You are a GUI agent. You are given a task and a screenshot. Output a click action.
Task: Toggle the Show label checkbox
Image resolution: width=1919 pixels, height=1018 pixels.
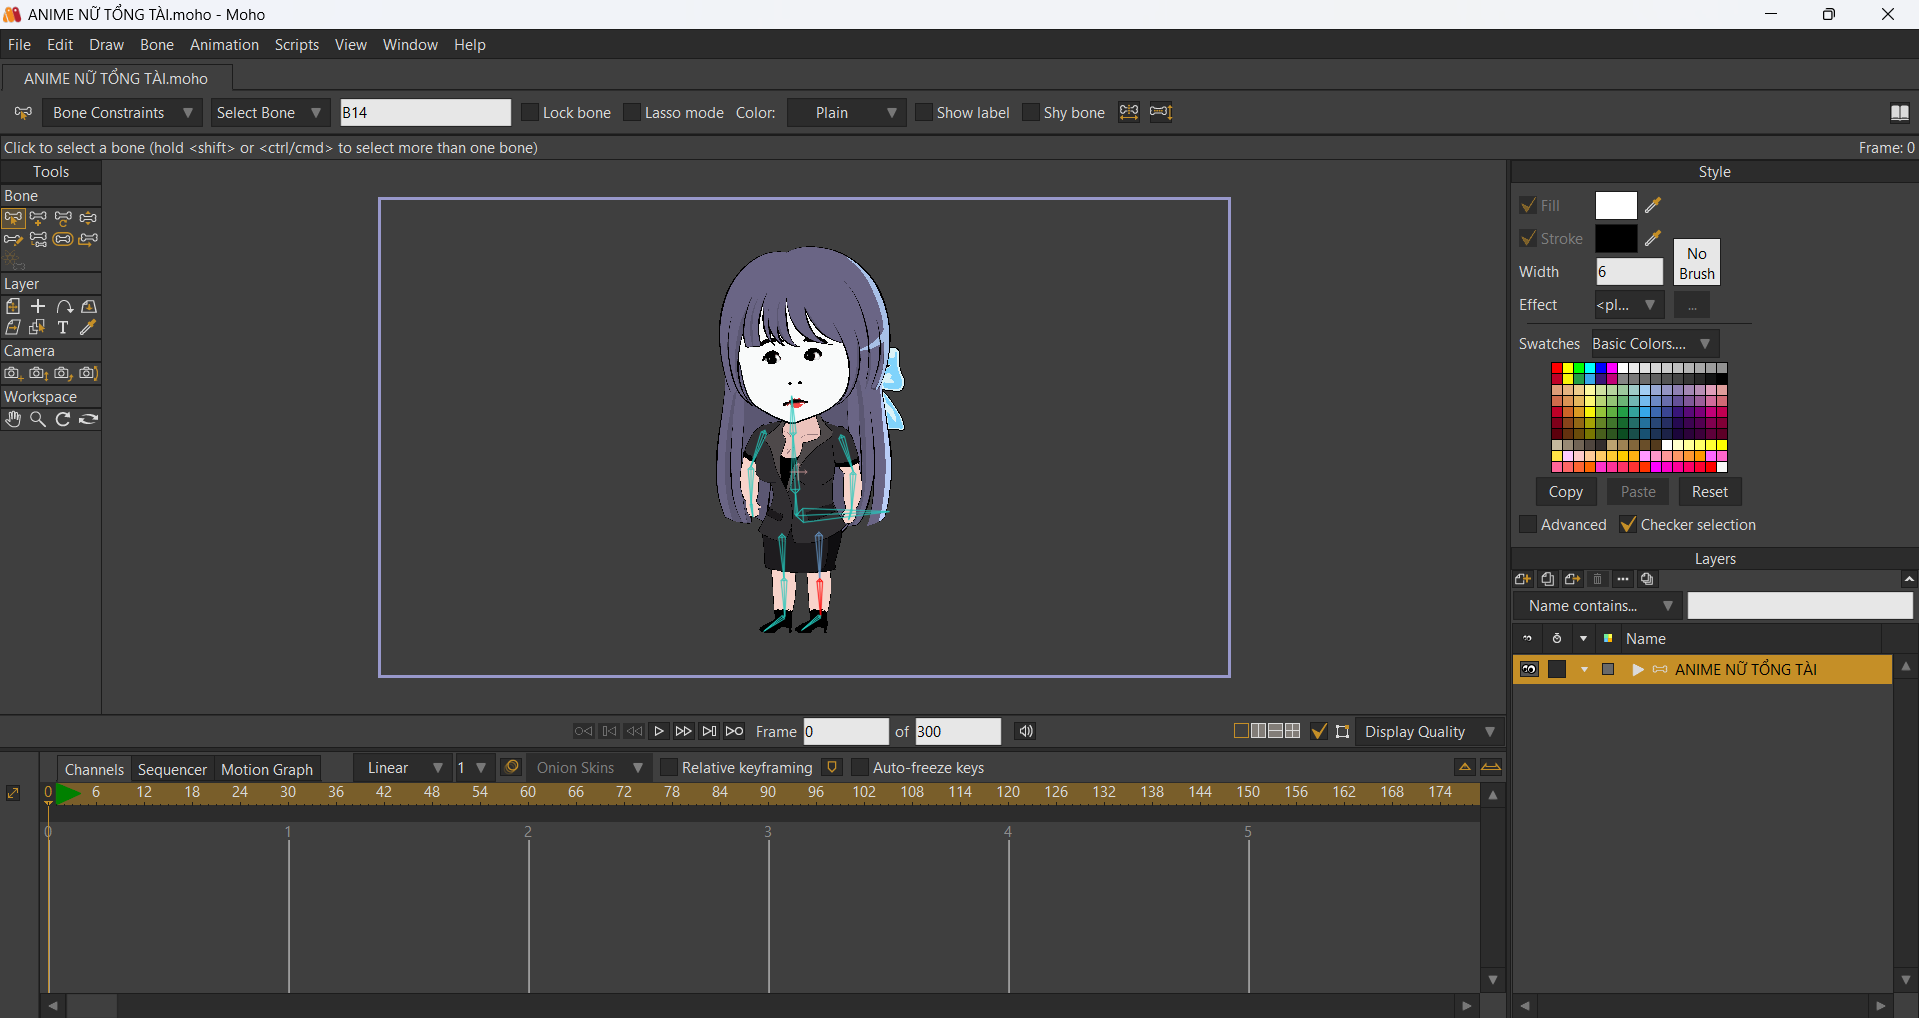(x=924, y=113)
